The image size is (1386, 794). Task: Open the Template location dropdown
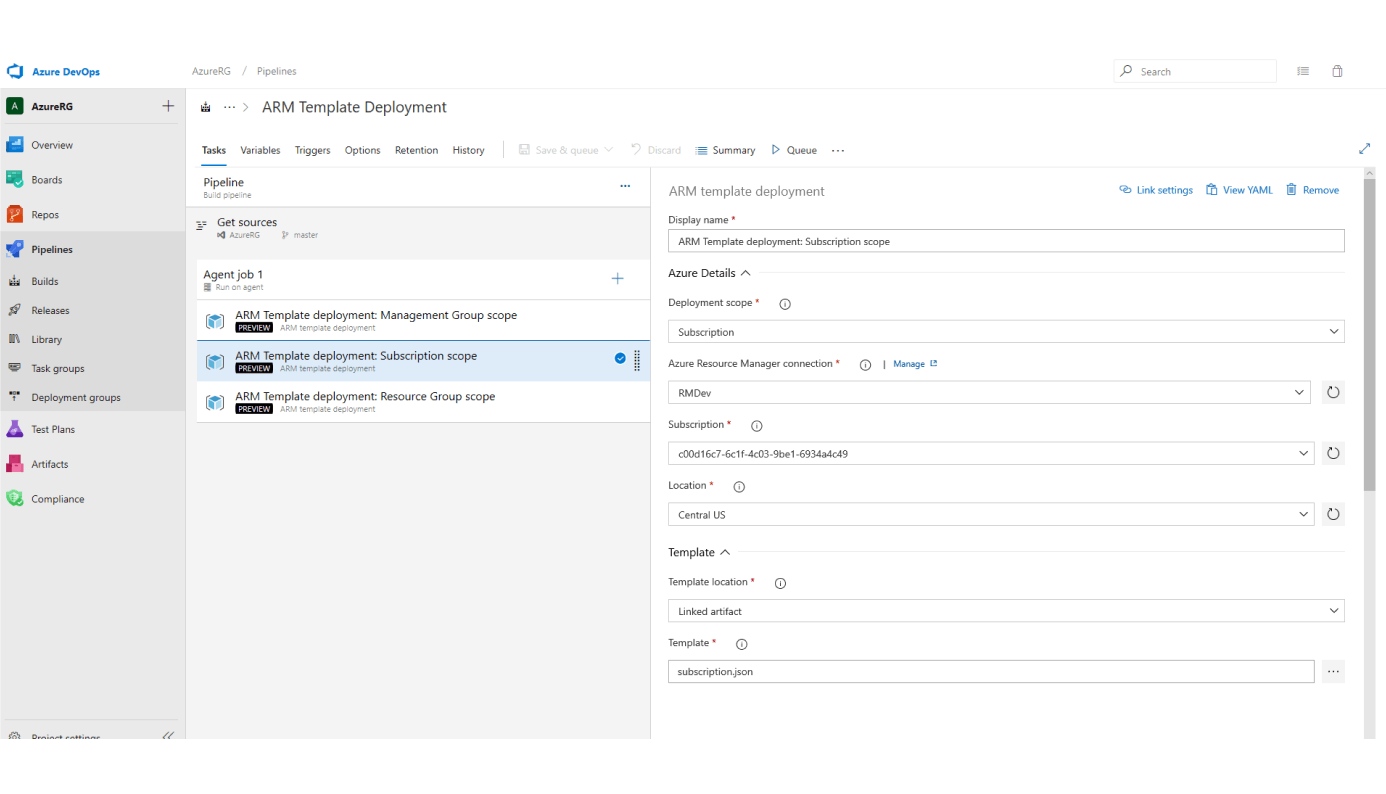1005,611
